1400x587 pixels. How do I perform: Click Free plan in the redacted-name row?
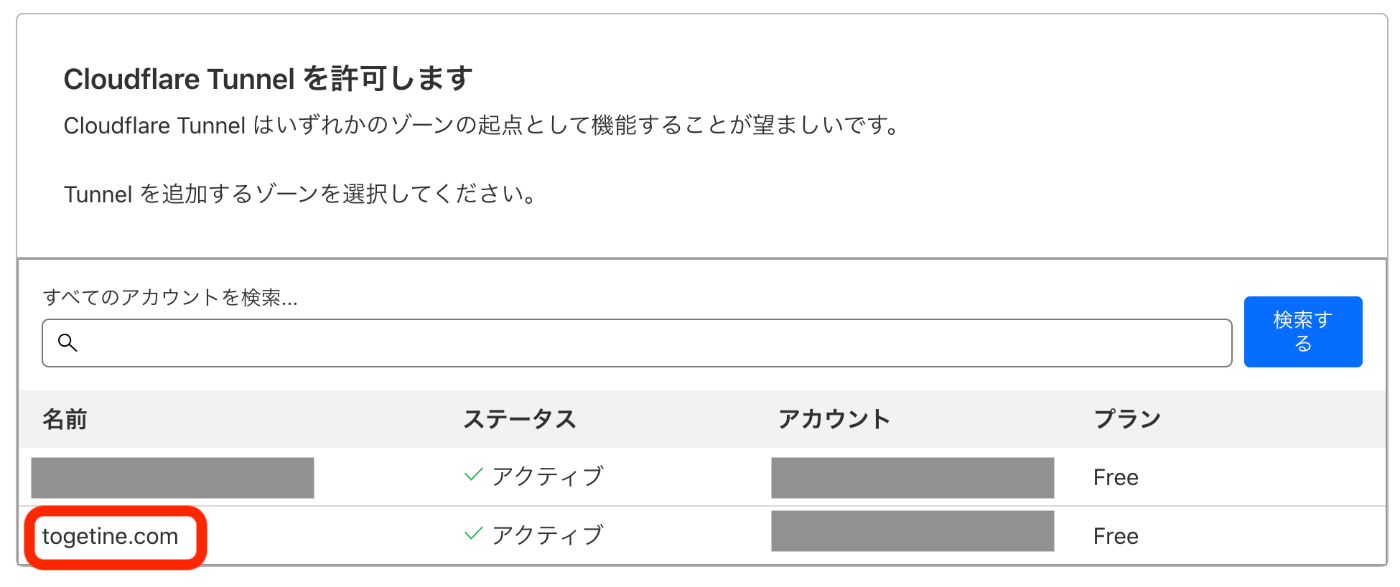[1116, 478]
